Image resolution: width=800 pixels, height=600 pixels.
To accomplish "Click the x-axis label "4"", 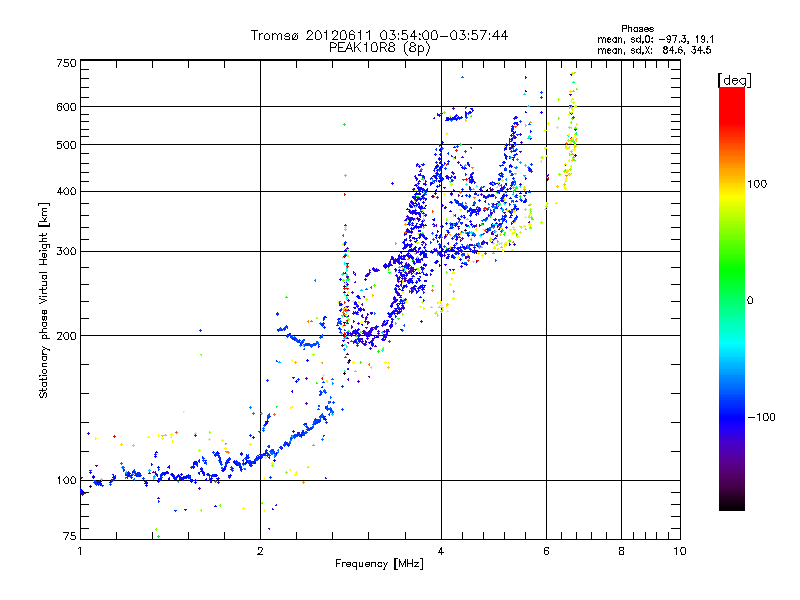I will tap(441, 551).
